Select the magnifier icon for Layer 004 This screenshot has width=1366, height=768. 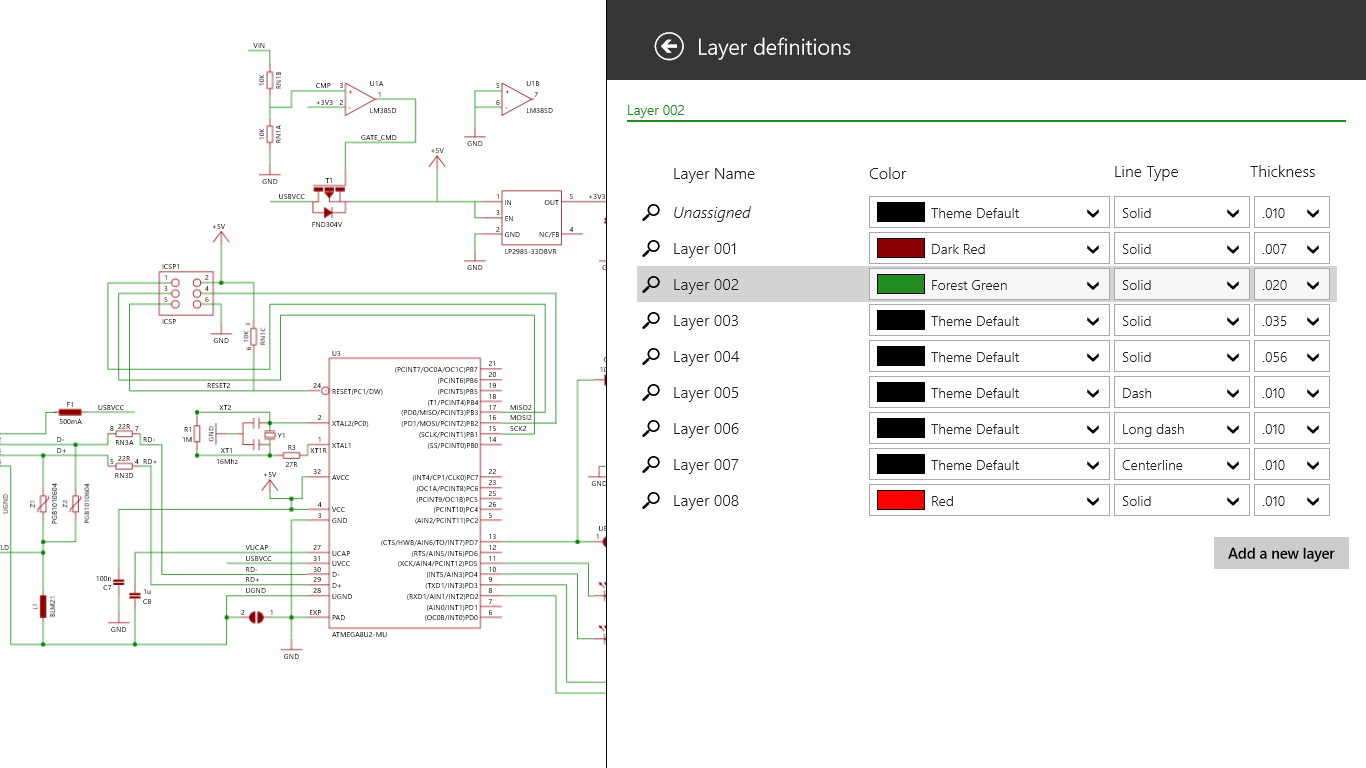(651, 356)
